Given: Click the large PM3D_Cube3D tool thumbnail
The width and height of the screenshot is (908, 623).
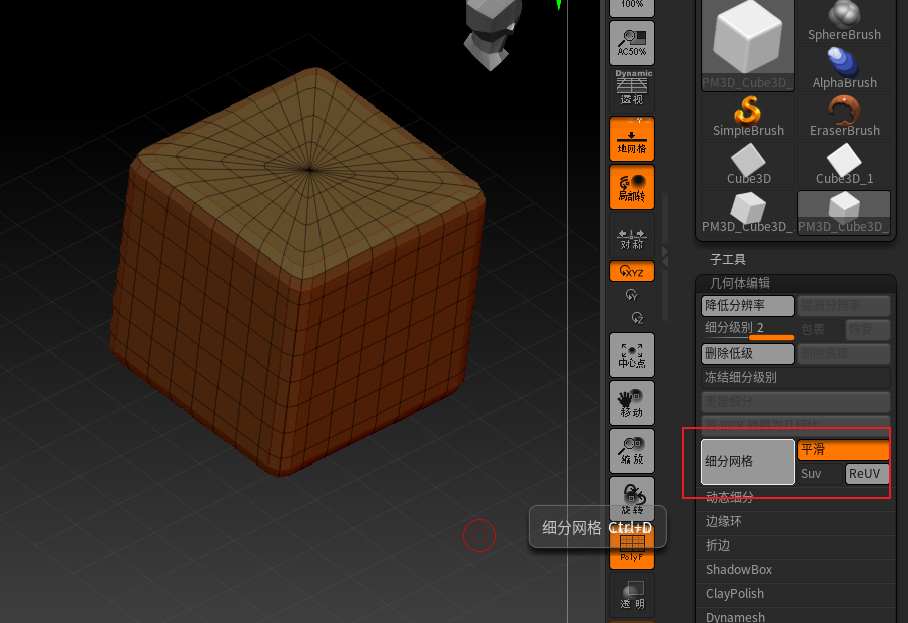Looking at the screenshot, I should click(748, 45).
